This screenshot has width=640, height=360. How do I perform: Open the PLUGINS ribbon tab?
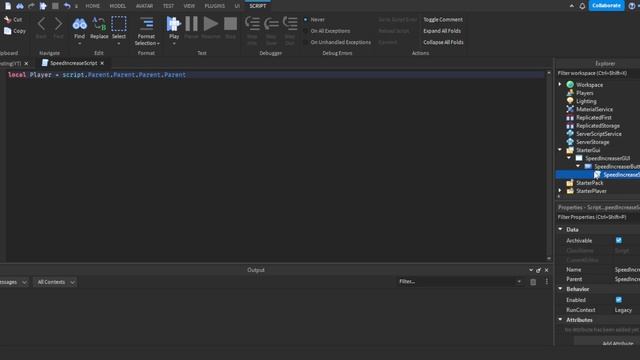[x=215, y=6]
